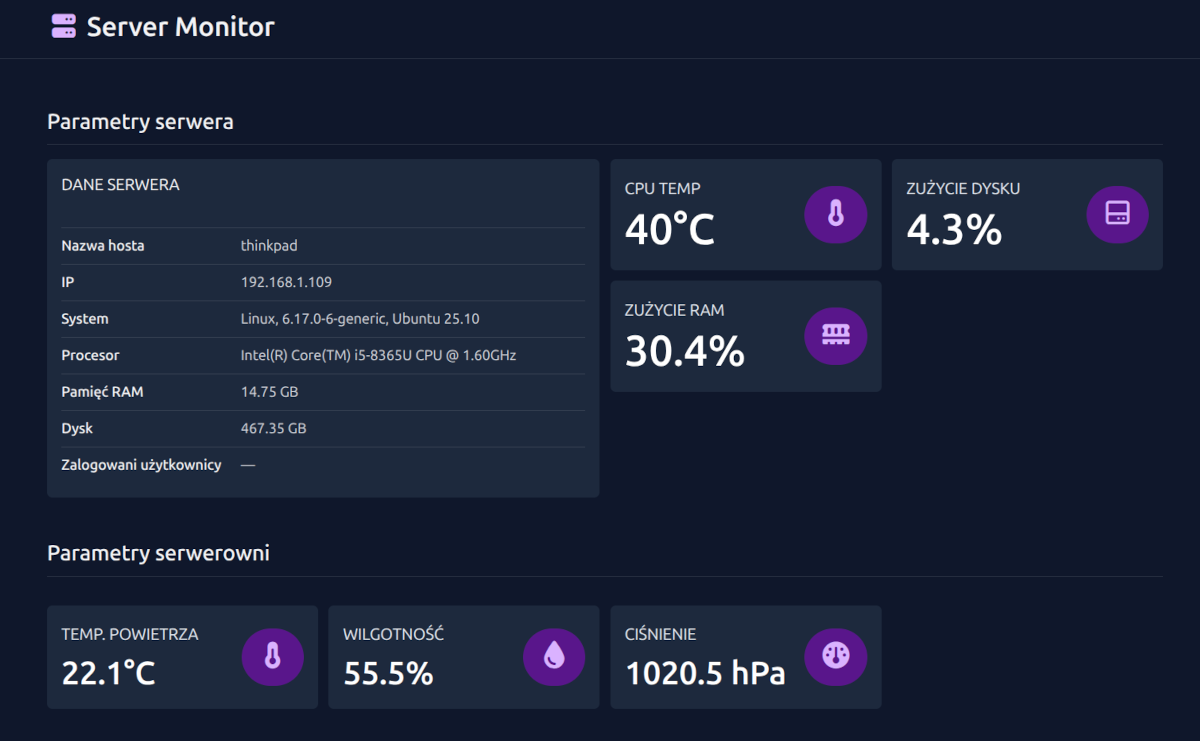Screen dimensions: 1200x741
Task: Click the gauge icon on CIŚNIENIE card
Action: point(835,656)
